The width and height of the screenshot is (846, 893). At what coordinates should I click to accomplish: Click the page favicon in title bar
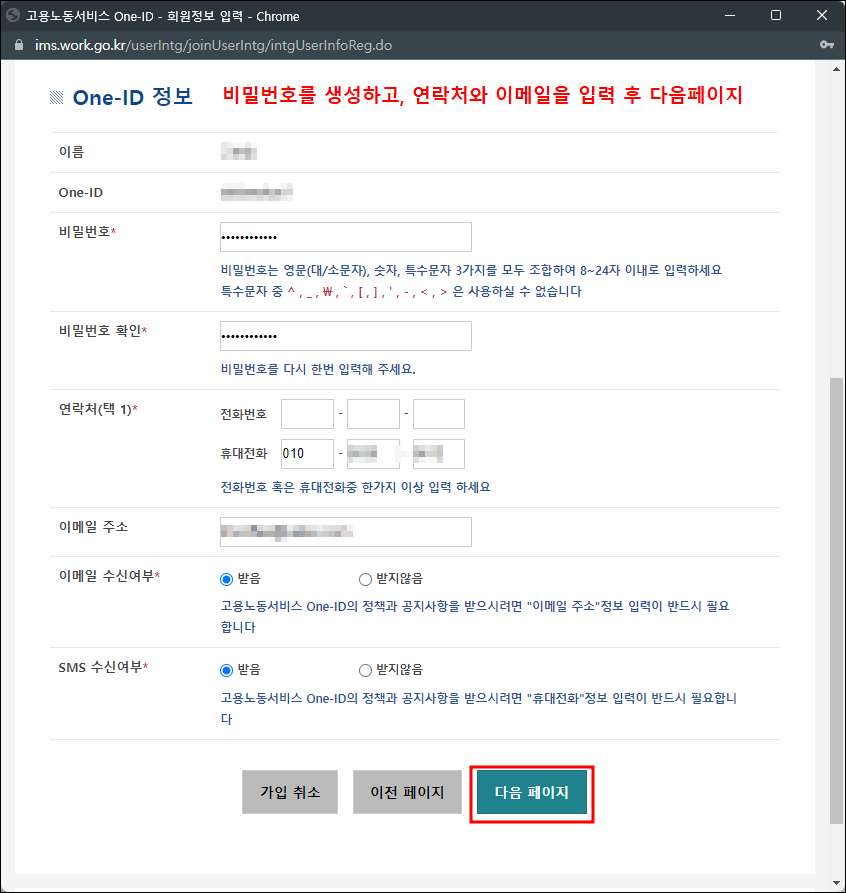tap(15, 14)
